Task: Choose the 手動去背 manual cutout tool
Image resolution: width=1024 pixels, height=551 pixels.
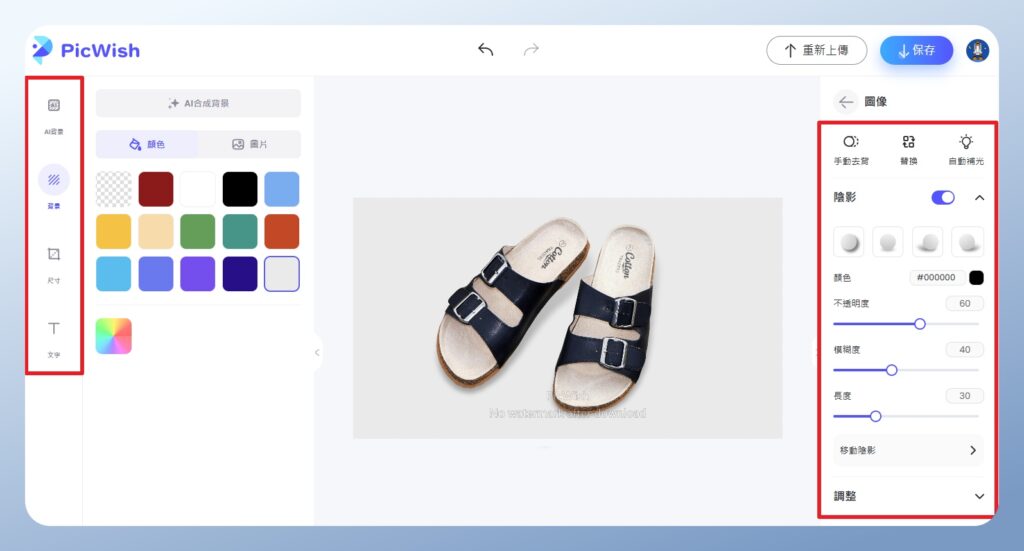Action: (851, 148)
